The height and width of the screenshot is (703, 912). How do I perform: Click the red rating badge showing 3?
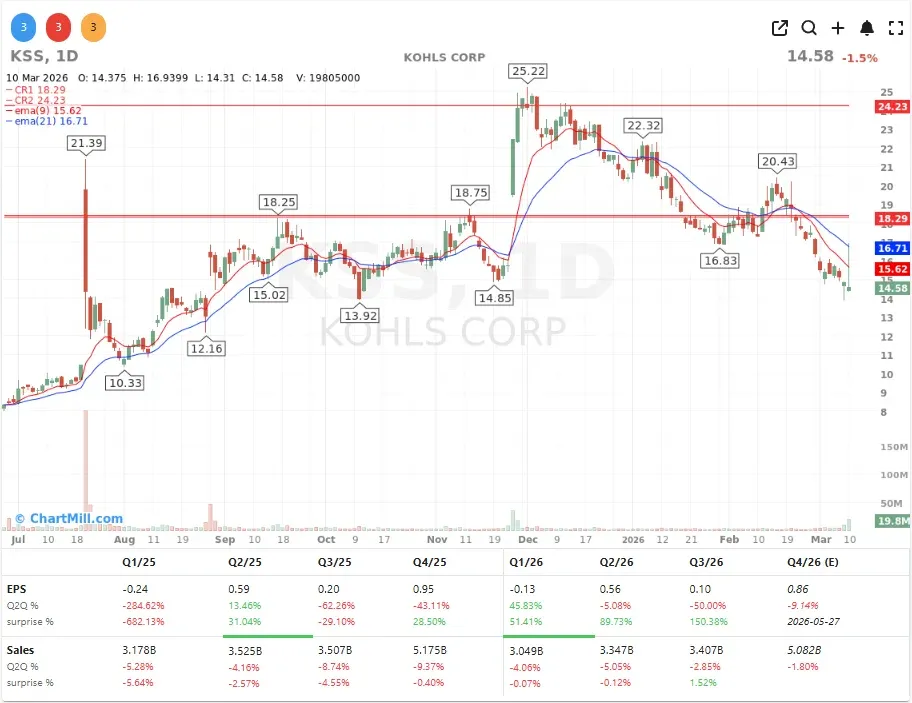click(58, 27)
